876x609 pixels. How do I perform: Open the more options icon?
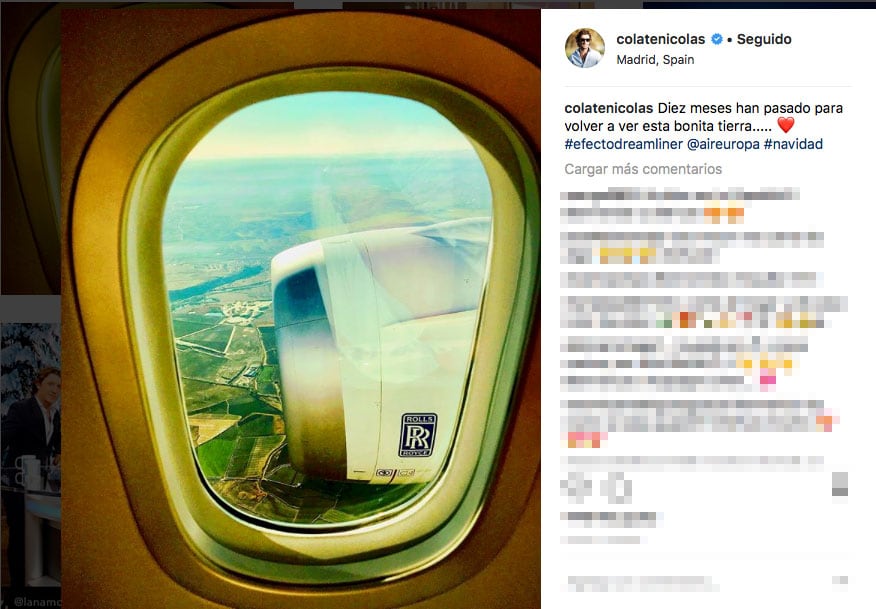click(x=840, y=581)
